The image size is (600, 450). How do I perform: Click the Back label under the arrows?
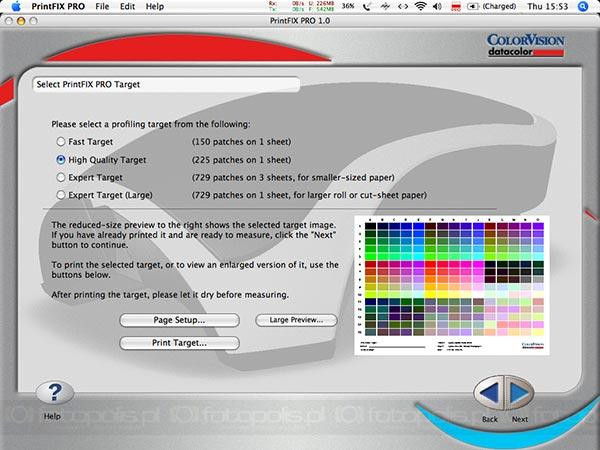490,419
